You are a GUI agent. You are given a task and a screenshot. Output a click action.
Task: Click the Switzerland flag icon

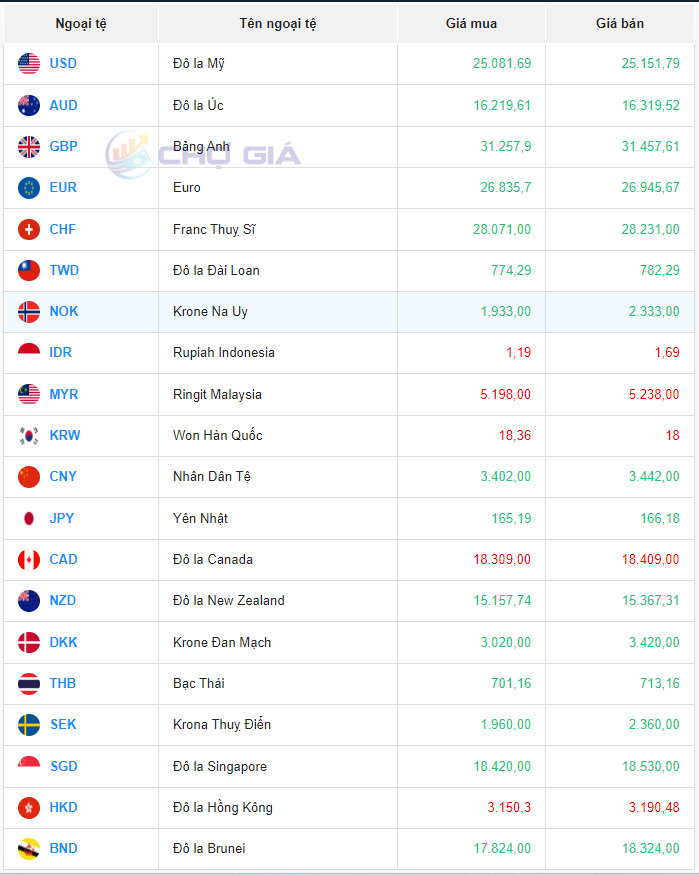[x=29, y=229]
